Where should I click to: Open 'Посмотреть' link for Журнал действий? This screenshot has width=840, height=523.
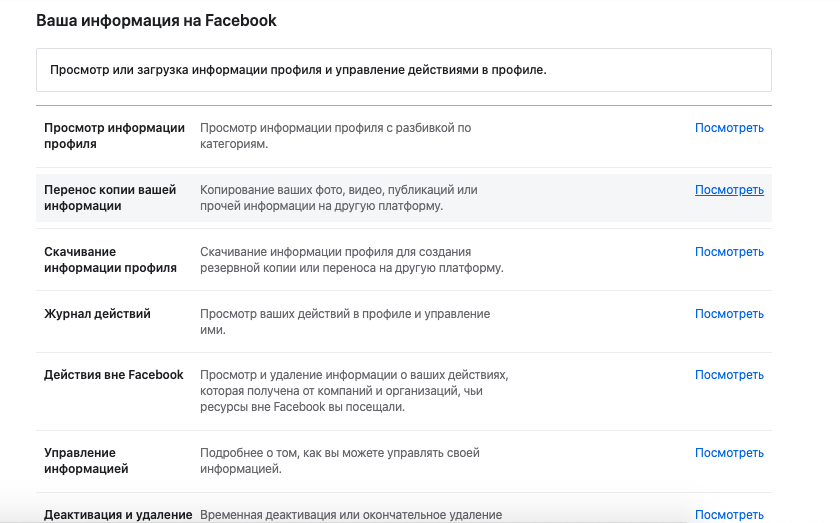coord(729,314)
